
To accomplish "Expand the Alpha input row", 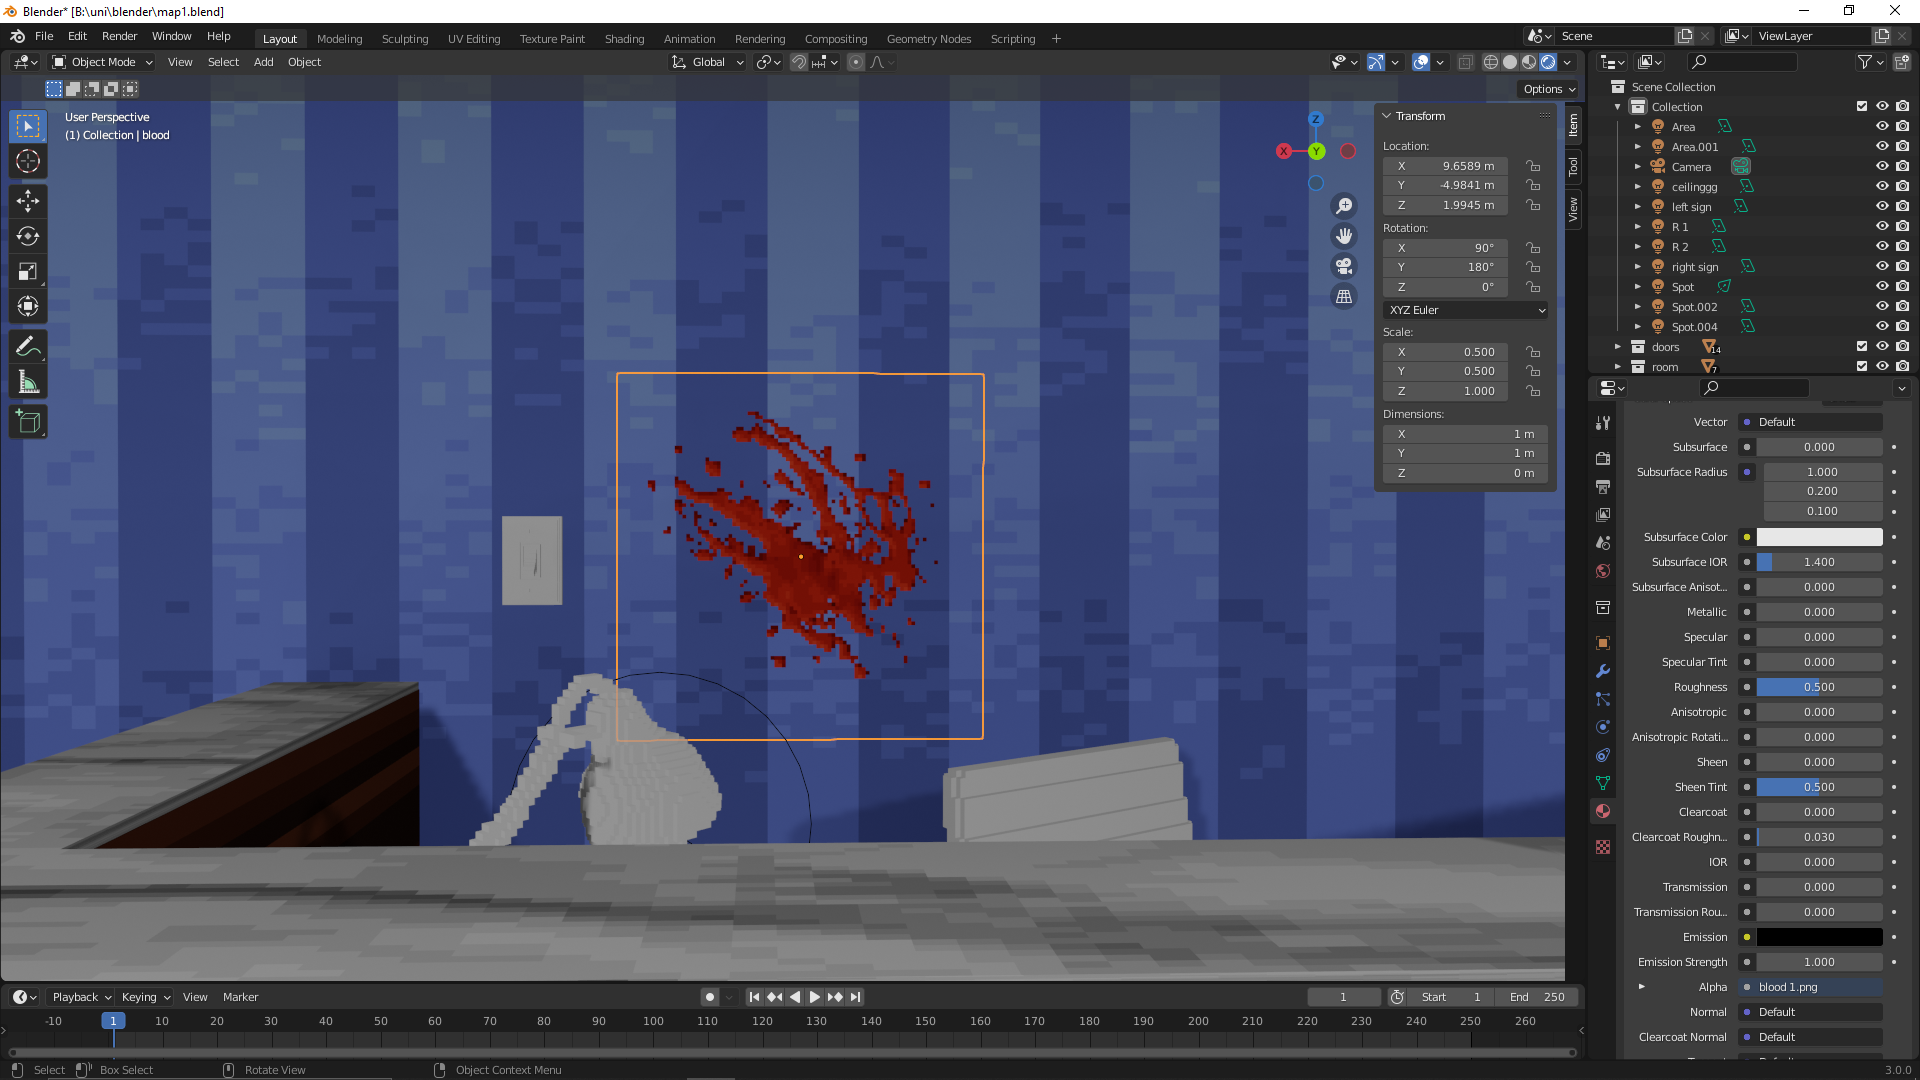I will (1641, 987).
